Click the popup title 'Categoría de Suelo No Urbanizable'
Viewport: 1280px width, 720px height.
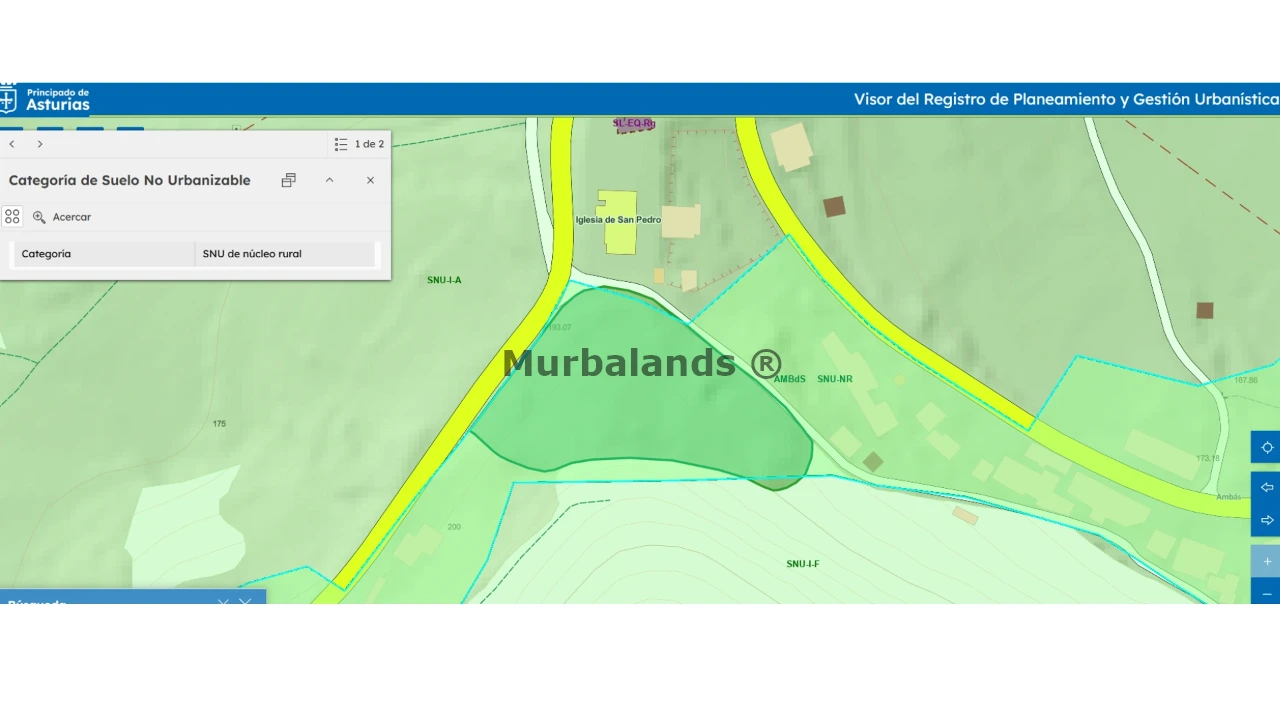pyautogui.click(x=130, y=180)
